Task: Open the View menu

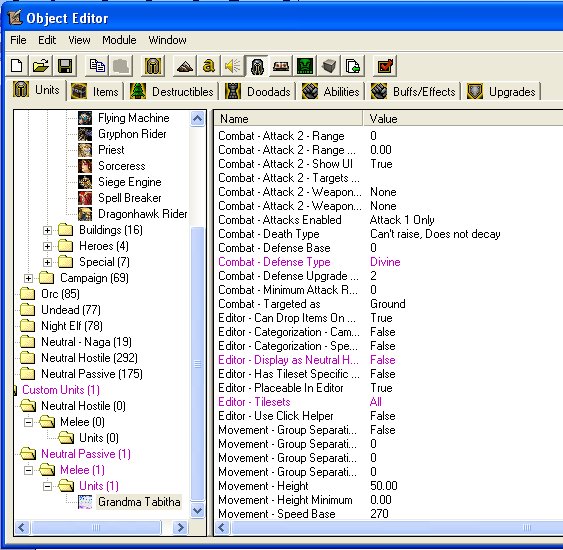Action: (x=79, y=40)
